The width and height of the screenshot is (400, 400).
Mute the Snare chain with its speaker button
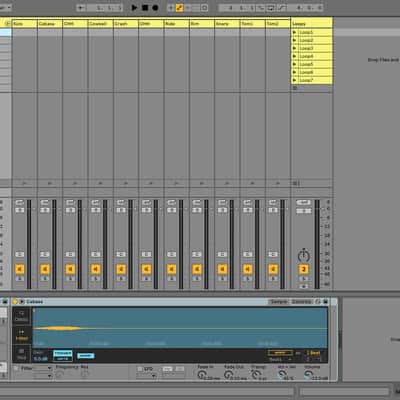(x=222, y=269)
